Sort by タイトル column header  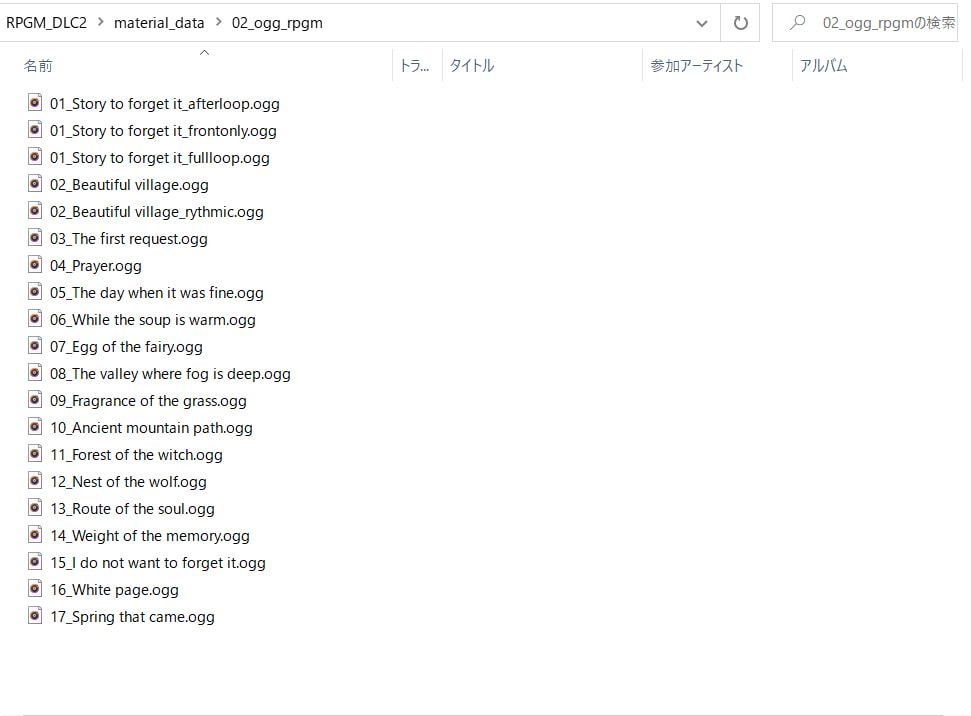(x=471, y=66)
